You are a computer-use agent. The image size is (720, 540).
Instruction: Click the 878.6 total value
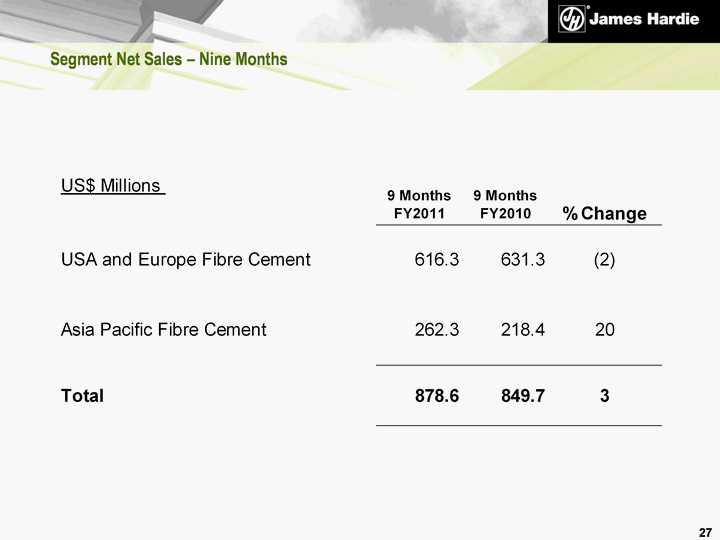[437, 396]
